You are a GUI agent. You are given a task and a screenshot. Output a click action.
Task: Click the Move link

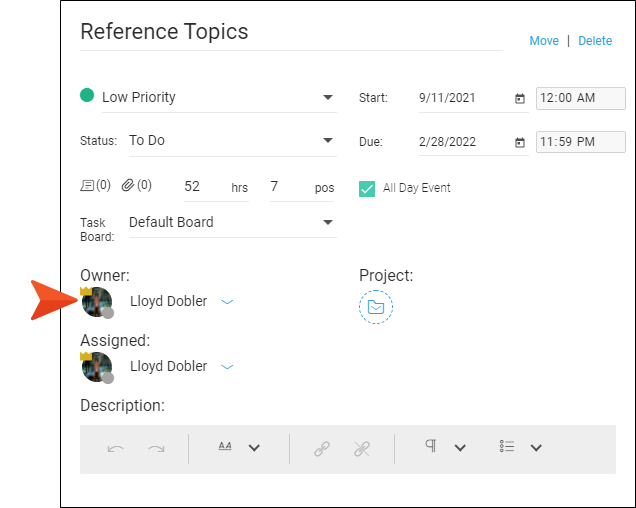point(544,41)
